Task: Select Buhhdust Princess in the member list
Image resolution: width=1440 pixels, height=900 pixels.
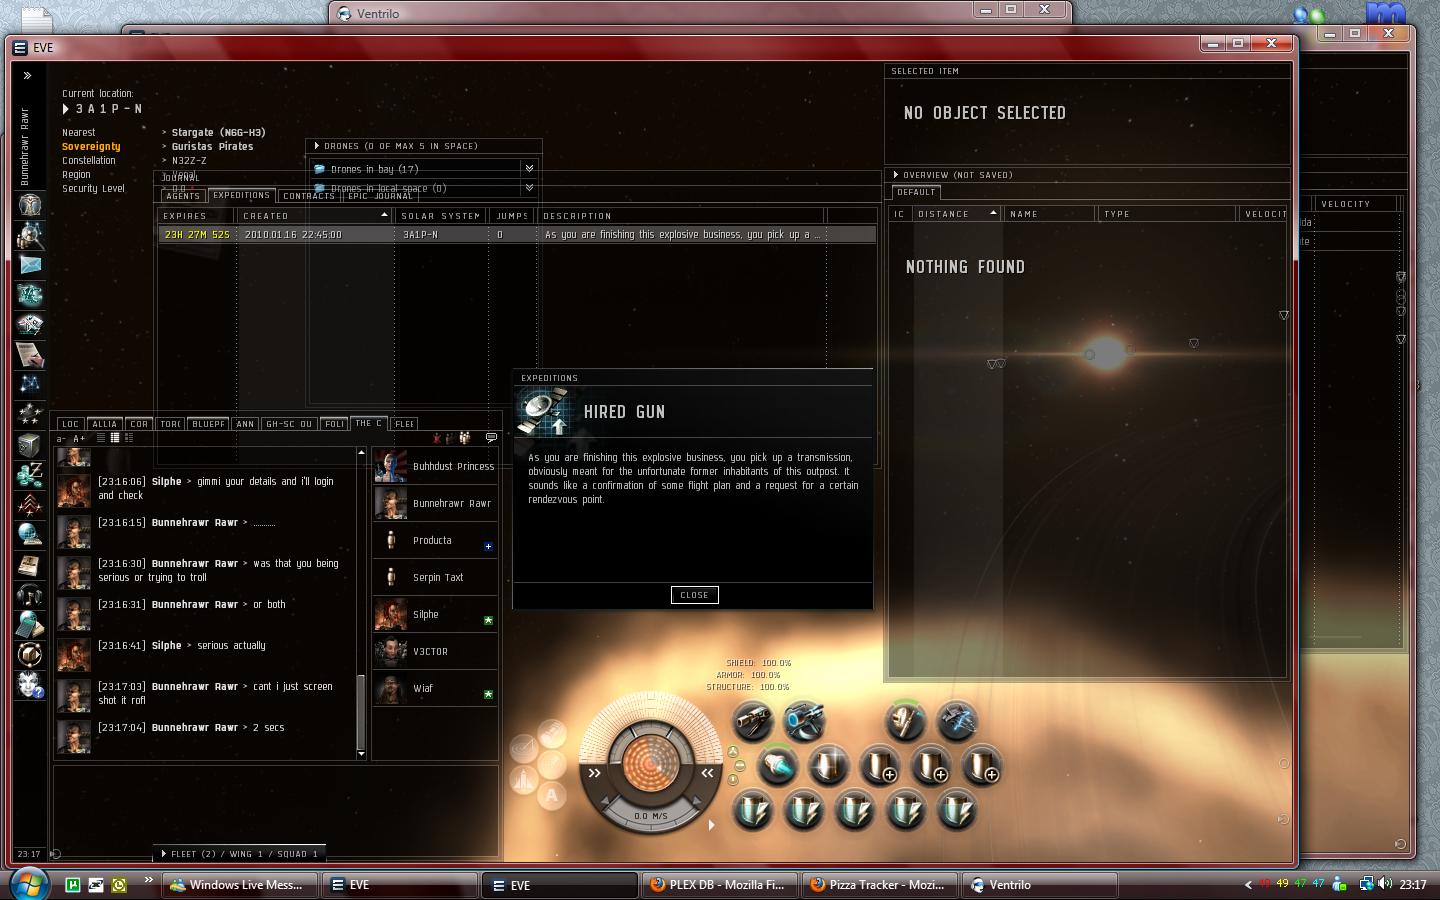Action: click(x=435, y=466)
